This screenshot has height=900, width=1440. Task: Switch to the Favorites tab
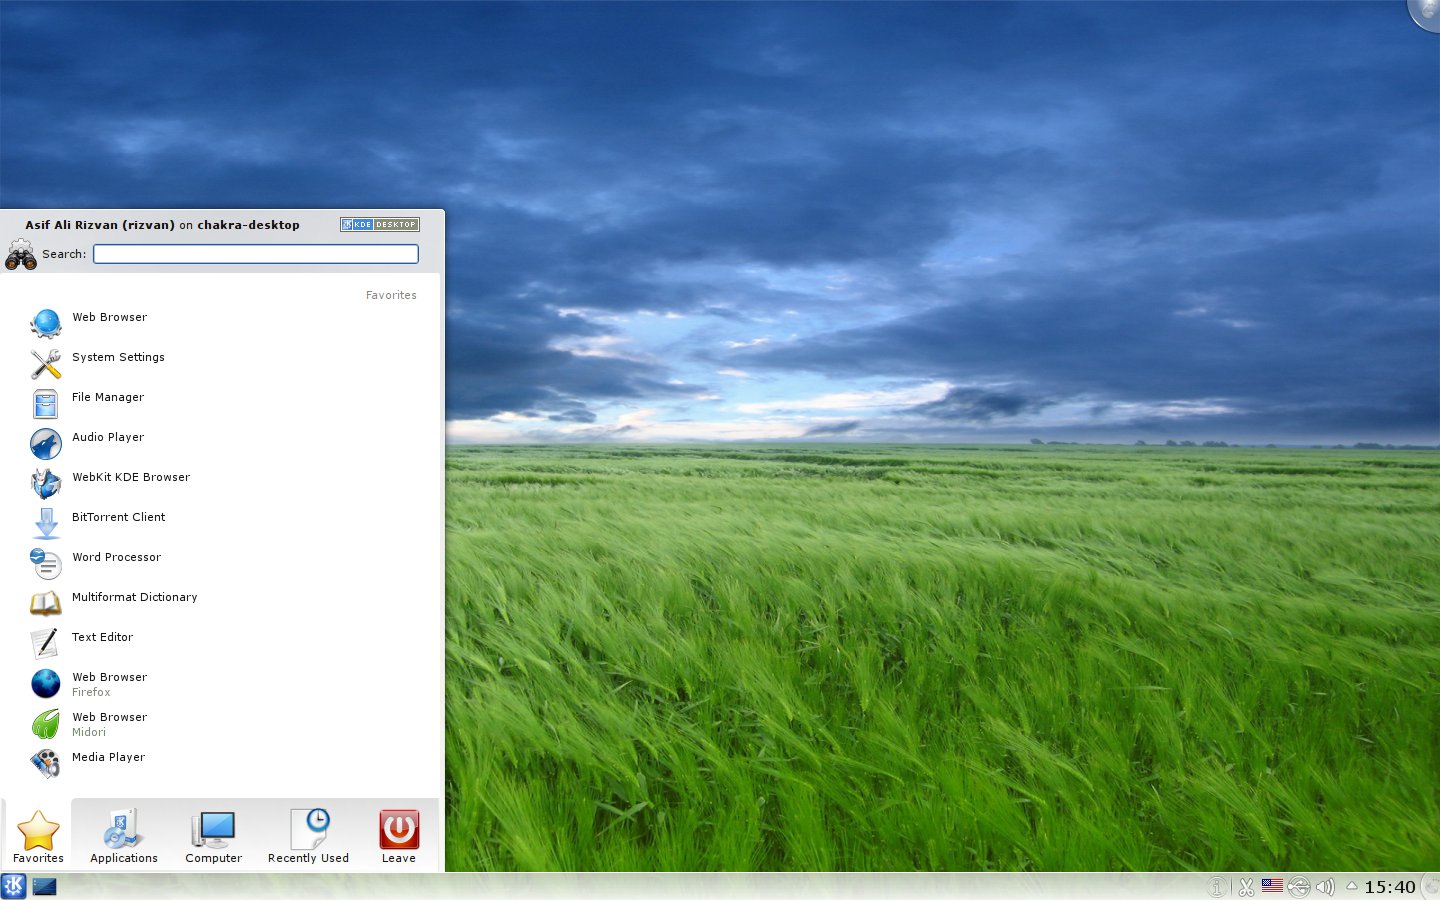click(x=38, y=836)
